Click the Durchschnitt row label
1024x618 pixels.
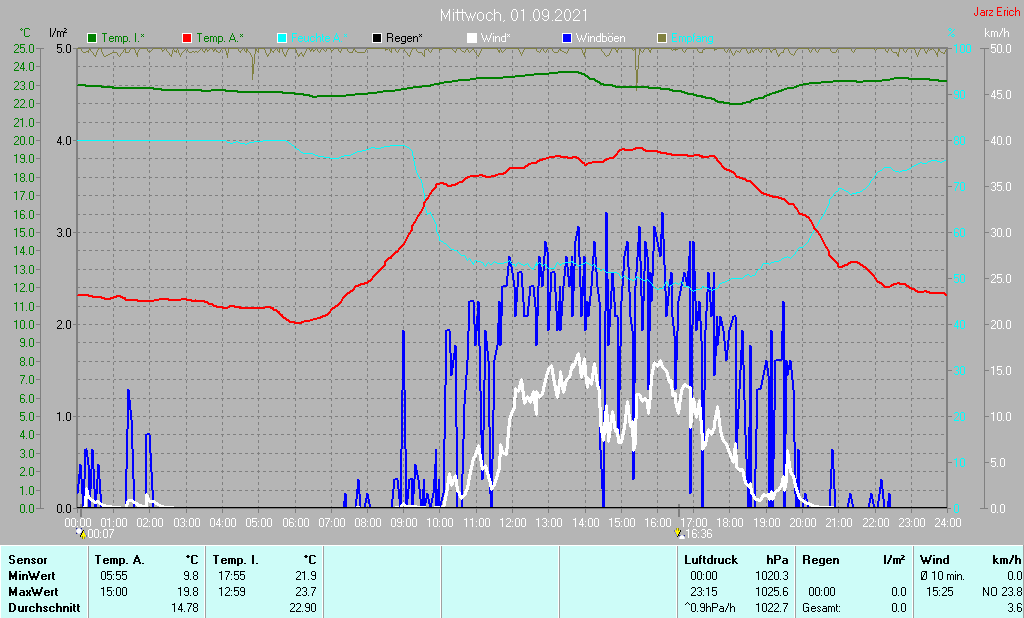[x=43, y=608]
